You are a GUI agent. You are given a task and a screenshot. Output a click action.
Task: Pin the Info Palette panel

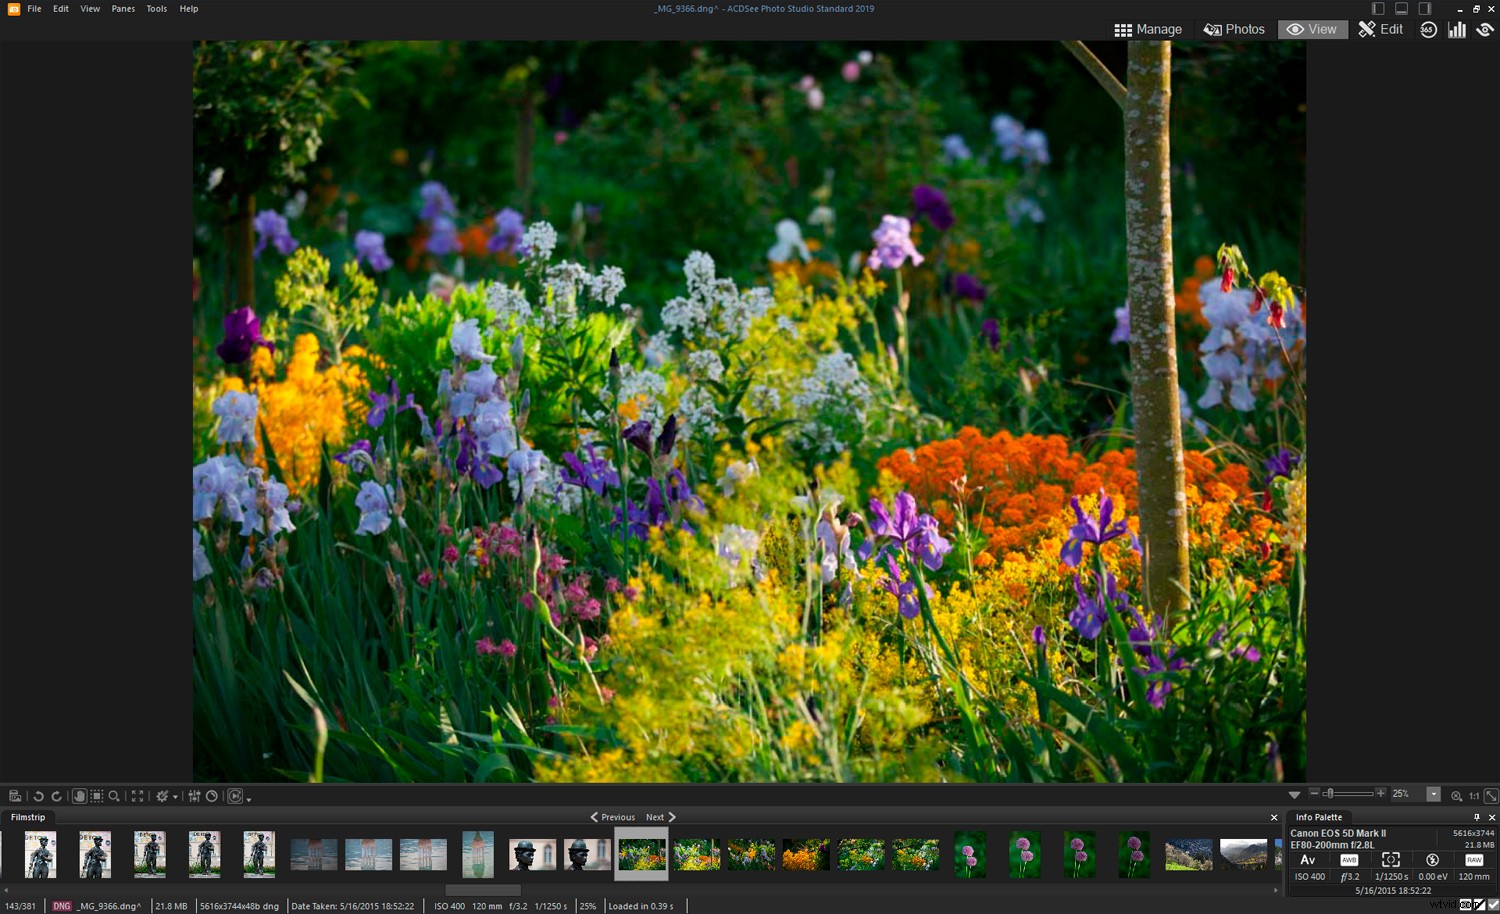1476,817
